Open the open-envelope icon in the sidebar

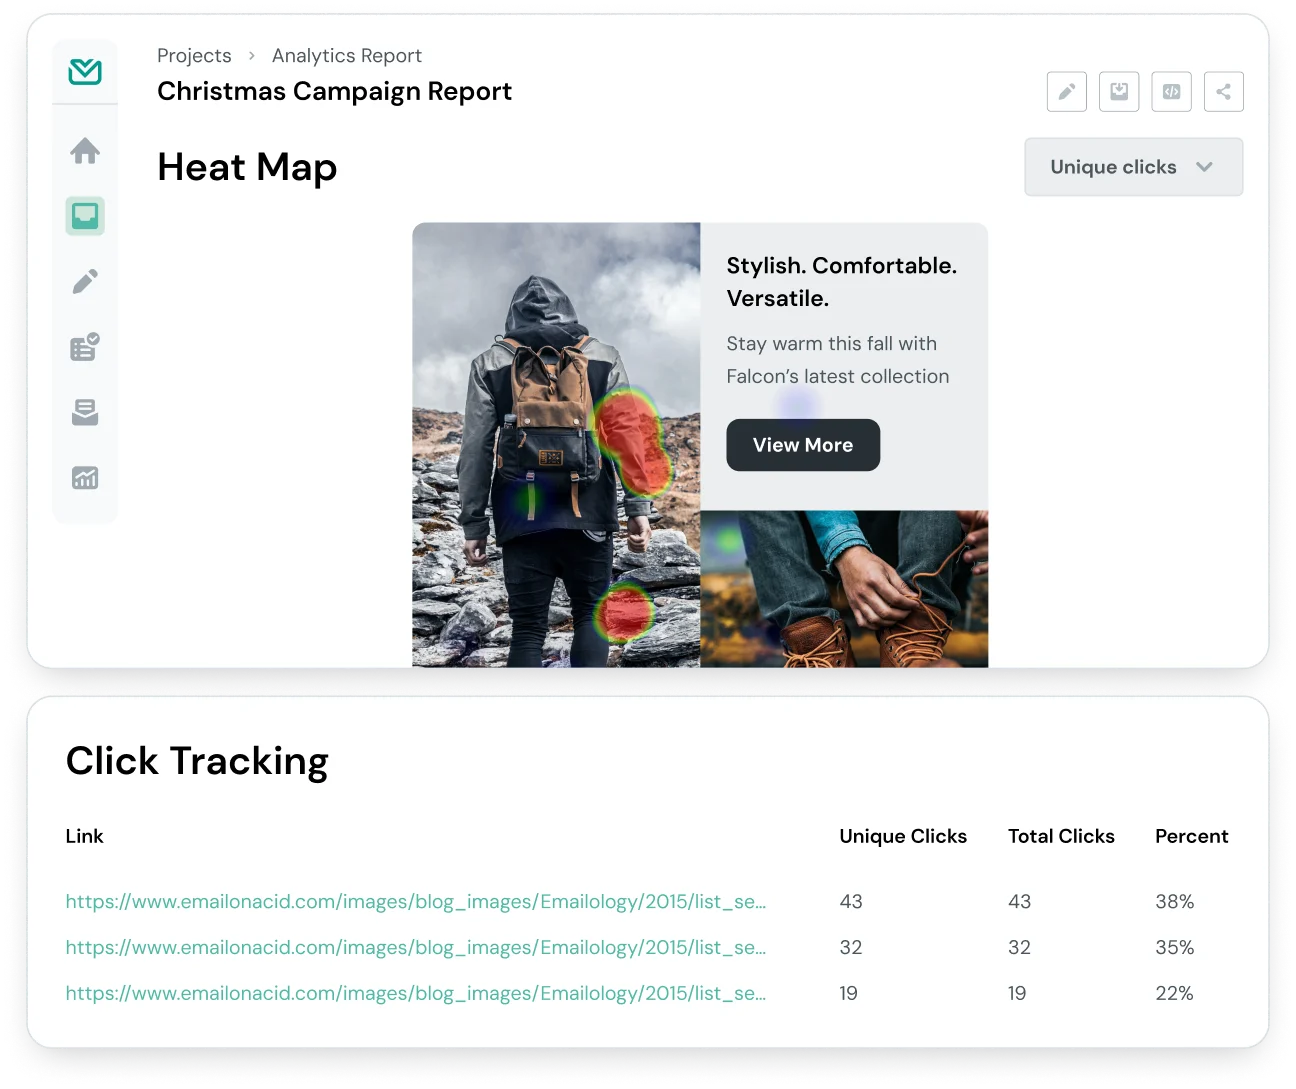point(85,413)
